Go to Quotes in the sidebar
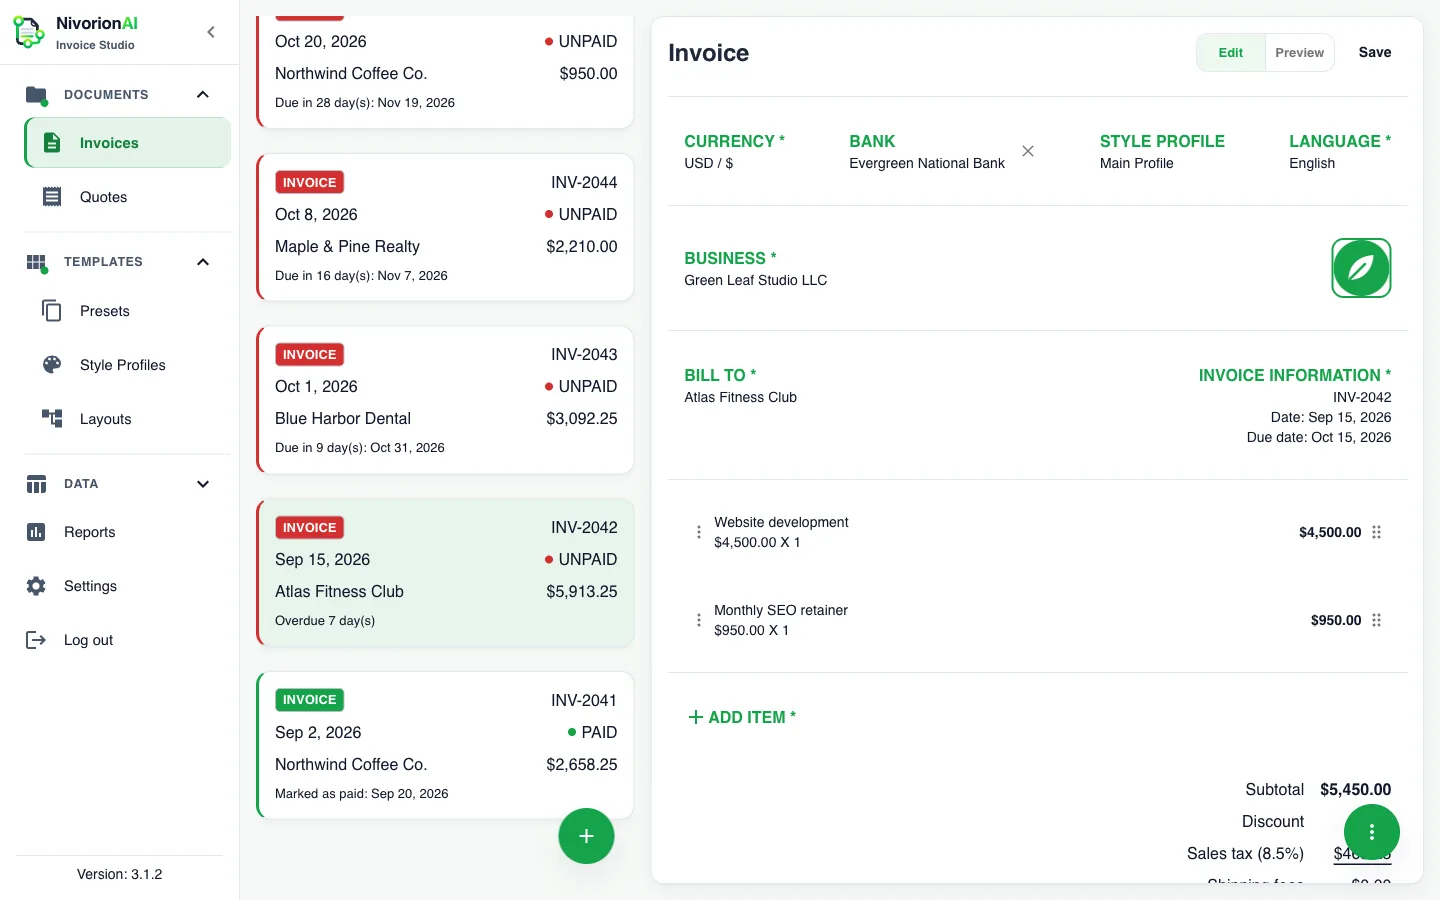Viewport: 1440px width, 900px height. click(x=128, y=197)
